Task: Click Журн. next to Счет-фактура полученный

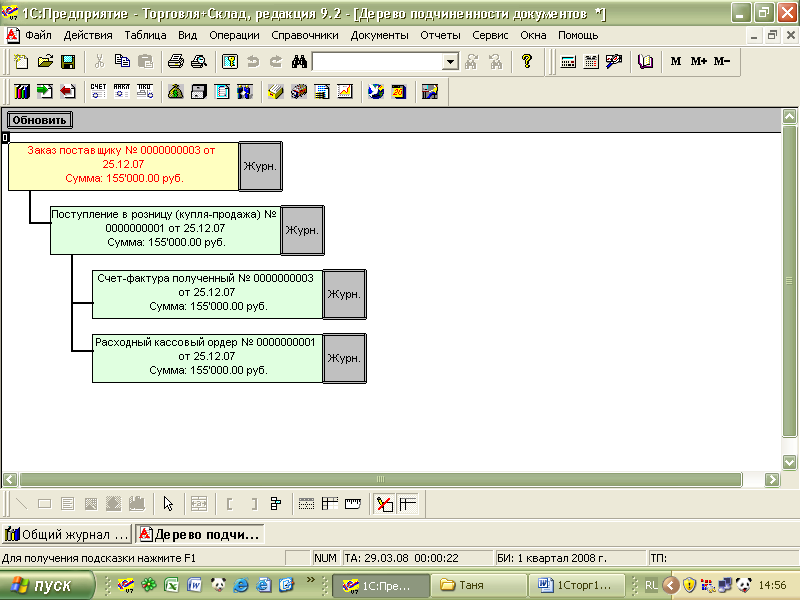Action: click(344, 294)
